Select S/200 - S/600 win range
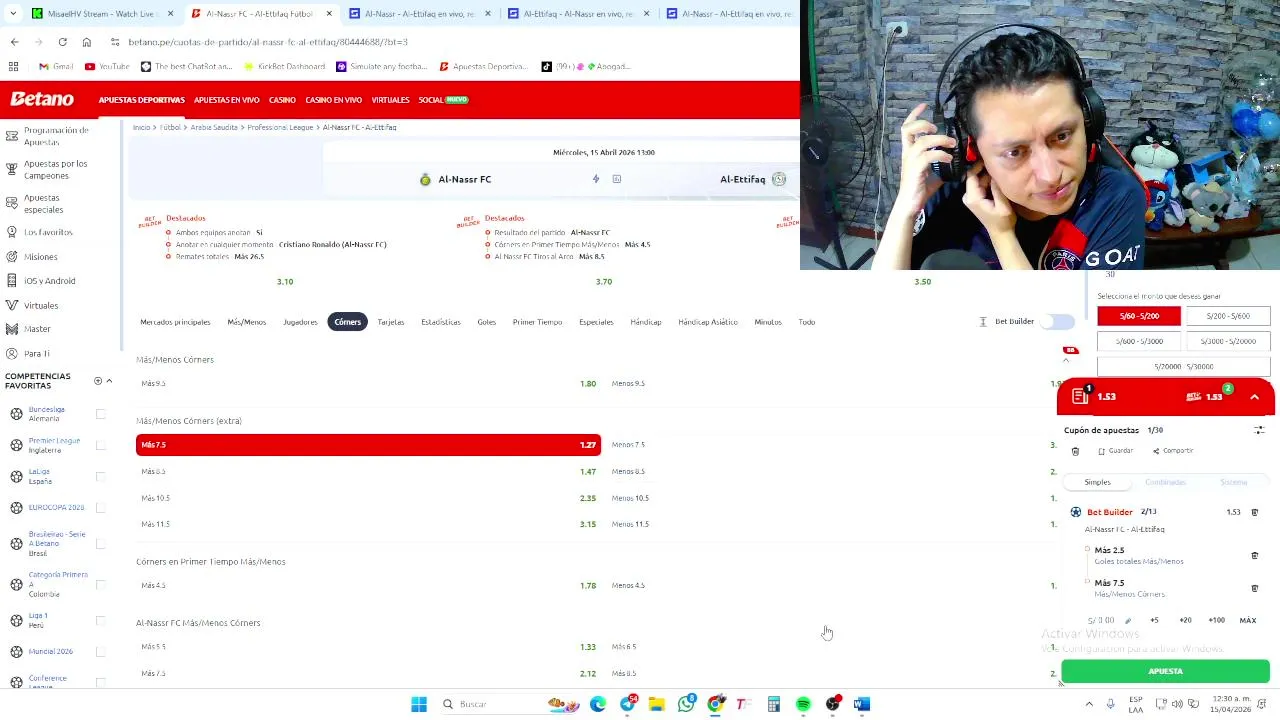1280x720 pixels. (x=1228, y=316)
